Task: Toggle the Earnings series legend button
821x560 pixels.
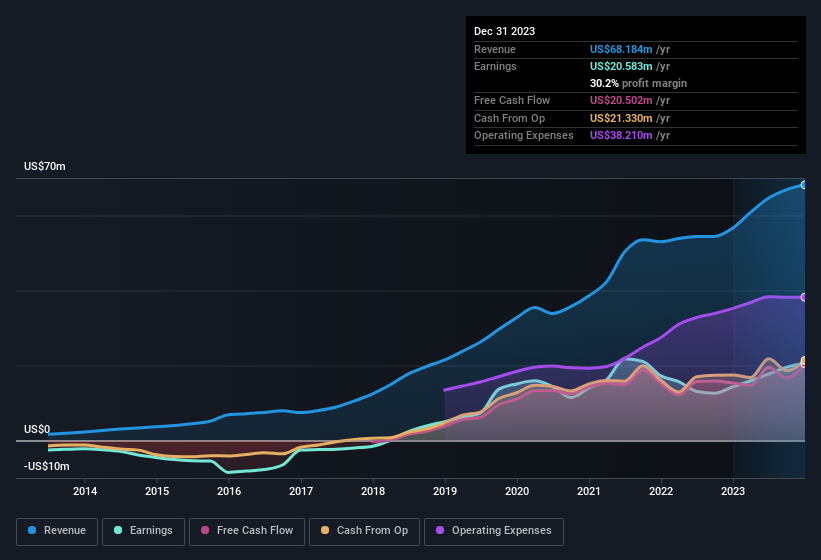Action: click(x=142, y=531)
